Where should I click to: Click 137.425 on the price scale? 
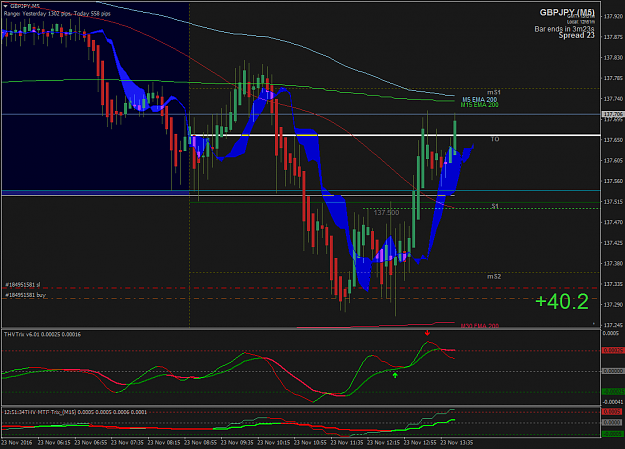[613, 243]
